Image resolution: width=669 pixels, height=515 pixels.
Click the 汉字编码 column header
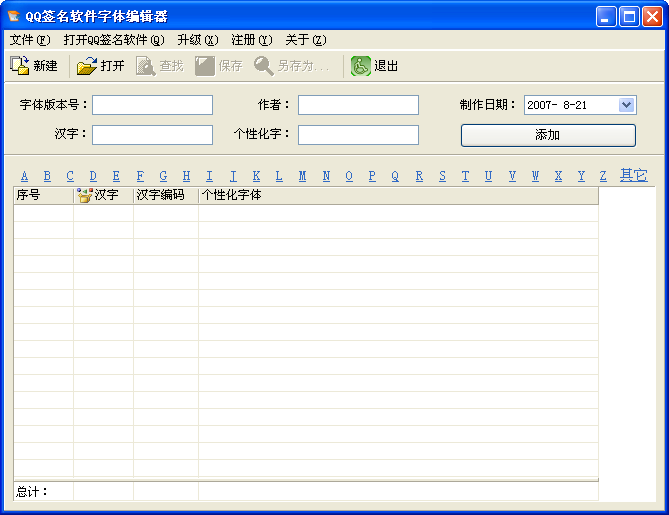(x=166, y=195)
